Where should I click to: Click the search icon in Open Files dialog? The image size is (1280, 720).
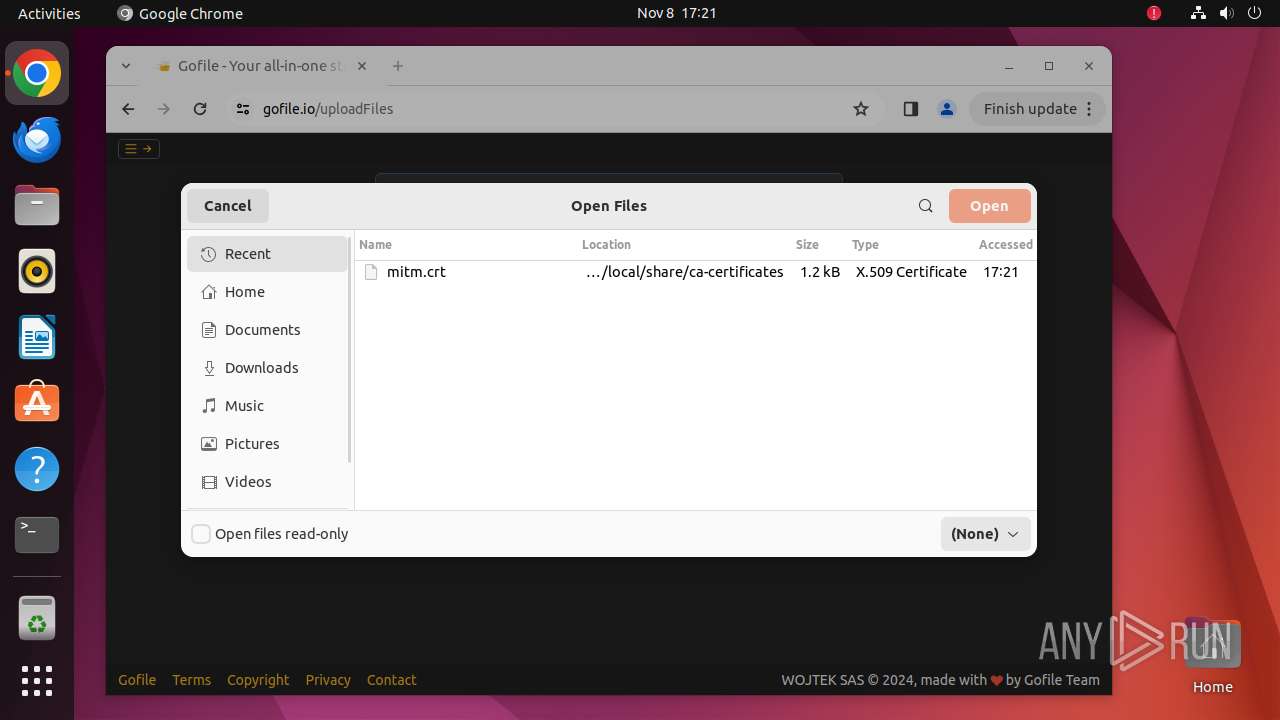pos(925,206)
